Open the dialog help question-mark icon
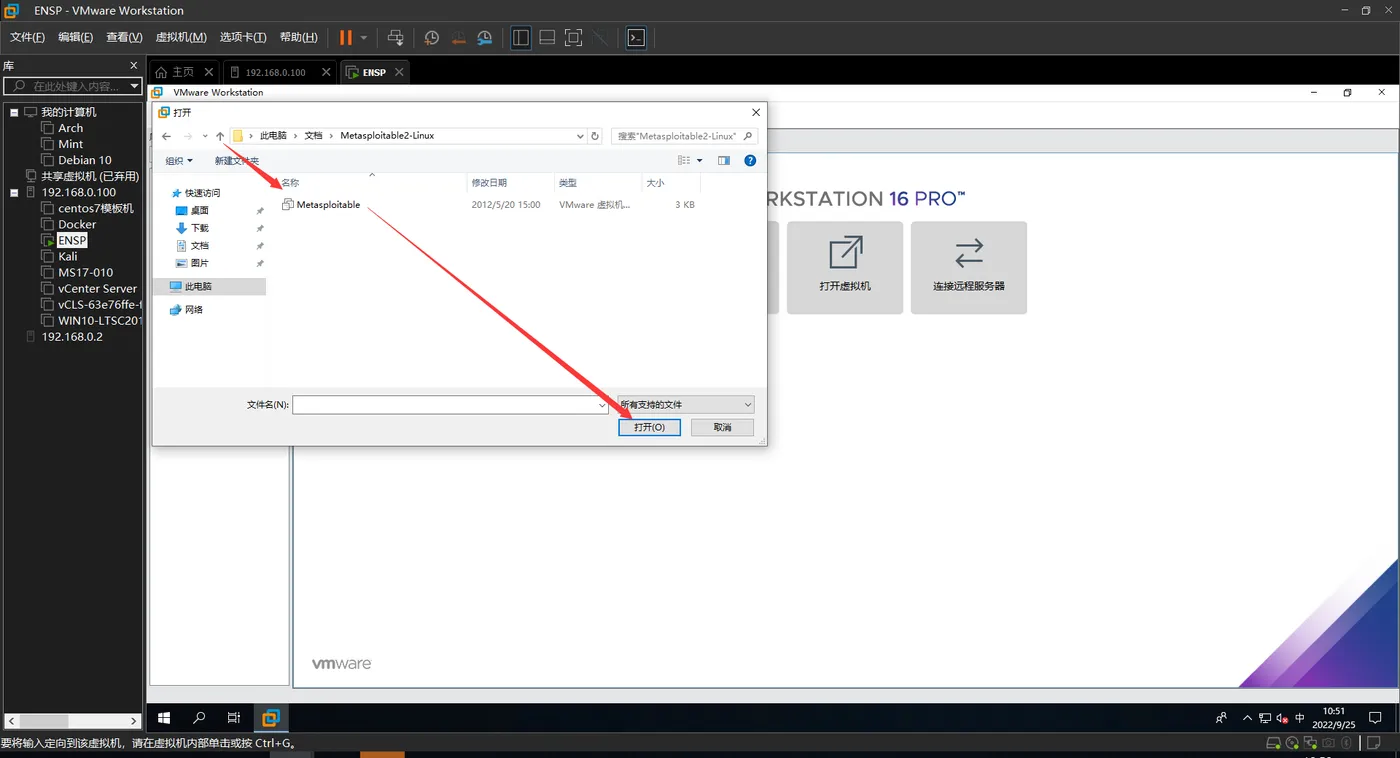The image size is (1400, 758). point(750,161)
